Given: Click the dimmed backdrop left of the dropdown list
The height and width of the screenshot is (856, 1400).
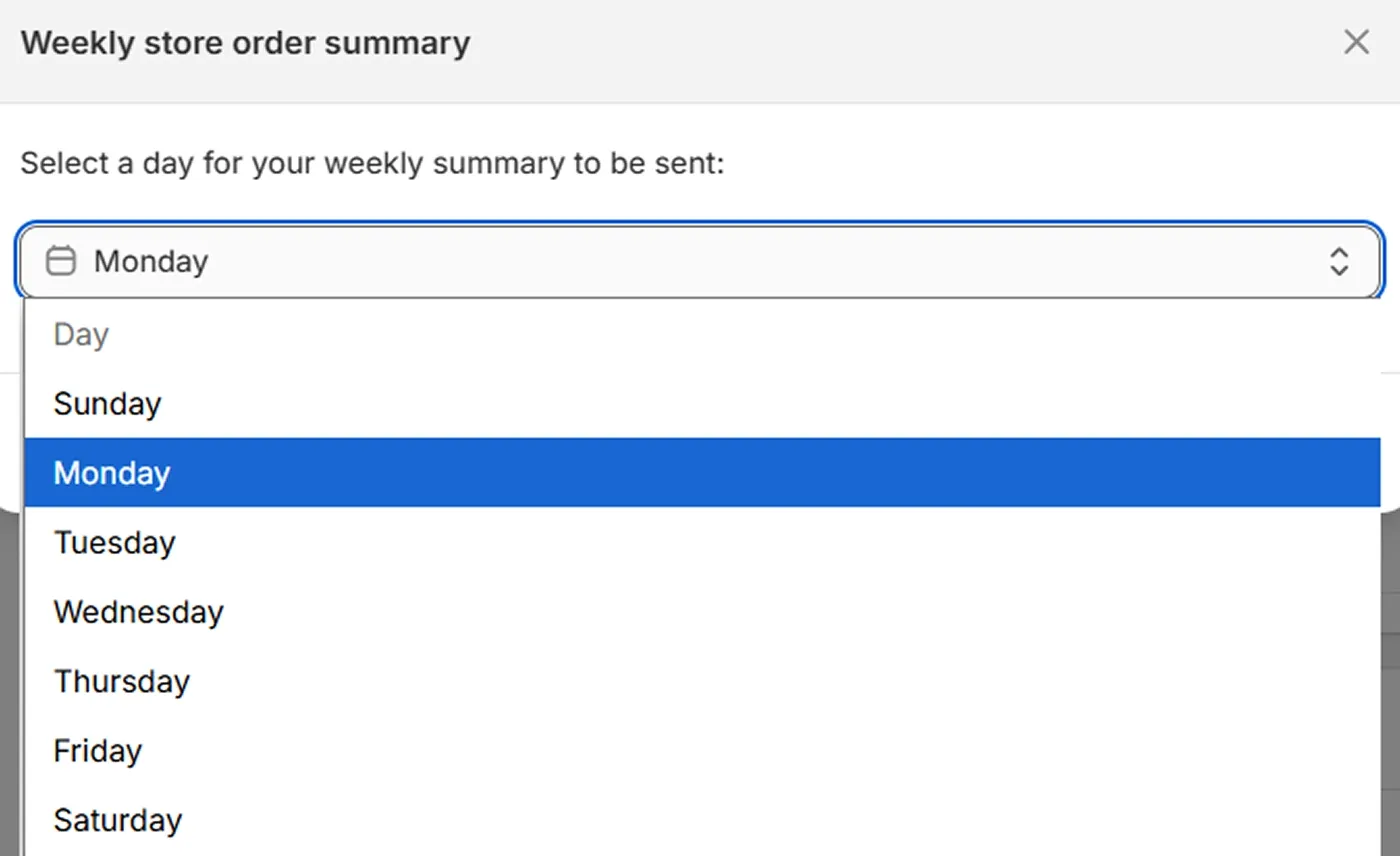Looking at the screenshot, I should 10,680.
